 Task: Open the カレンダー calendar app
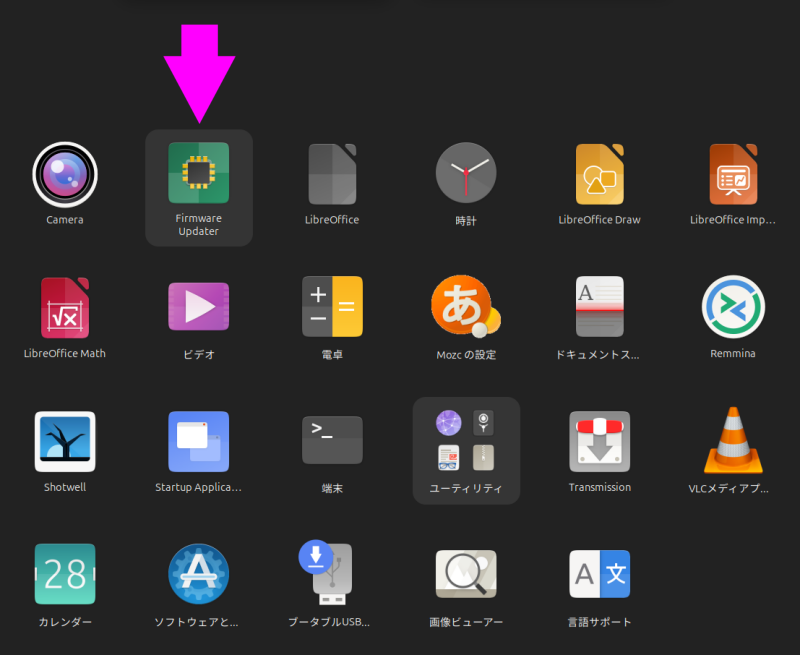click(x=65, y=574)
